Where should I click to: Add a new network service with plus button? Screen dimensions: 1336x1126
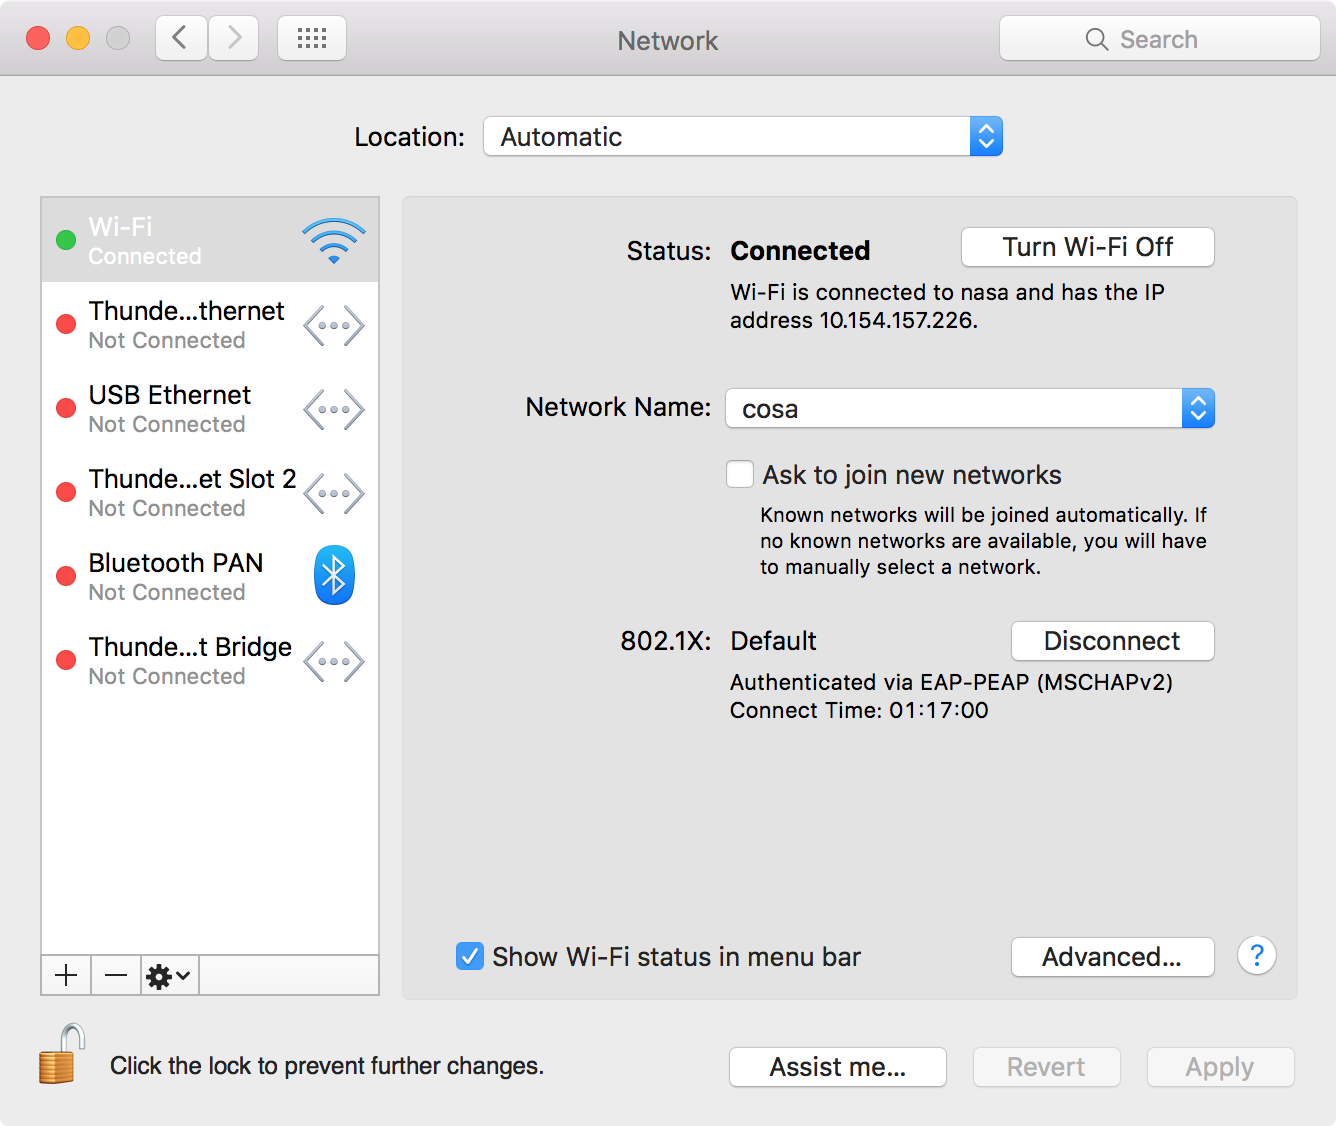click(x=65, y=975)
